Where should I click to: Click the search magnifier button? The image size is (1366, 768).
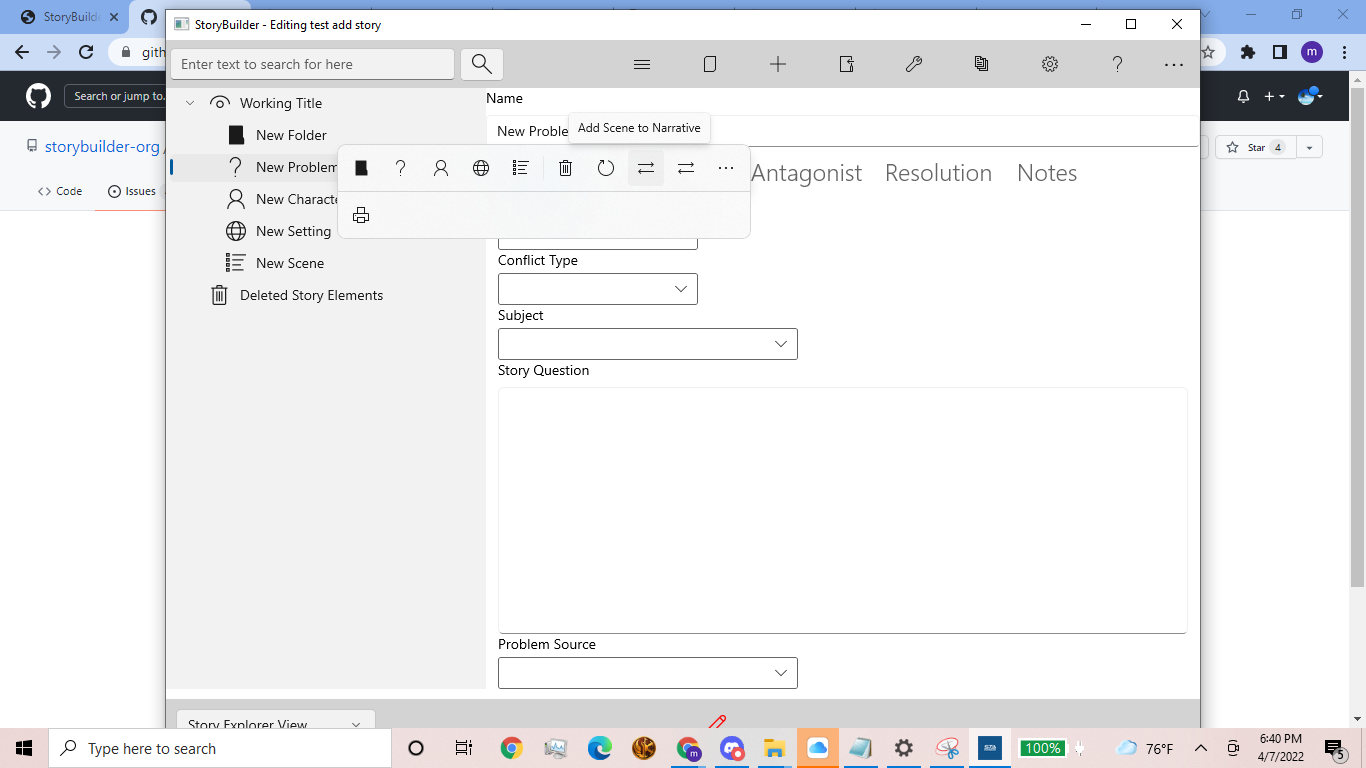point(481,63)
